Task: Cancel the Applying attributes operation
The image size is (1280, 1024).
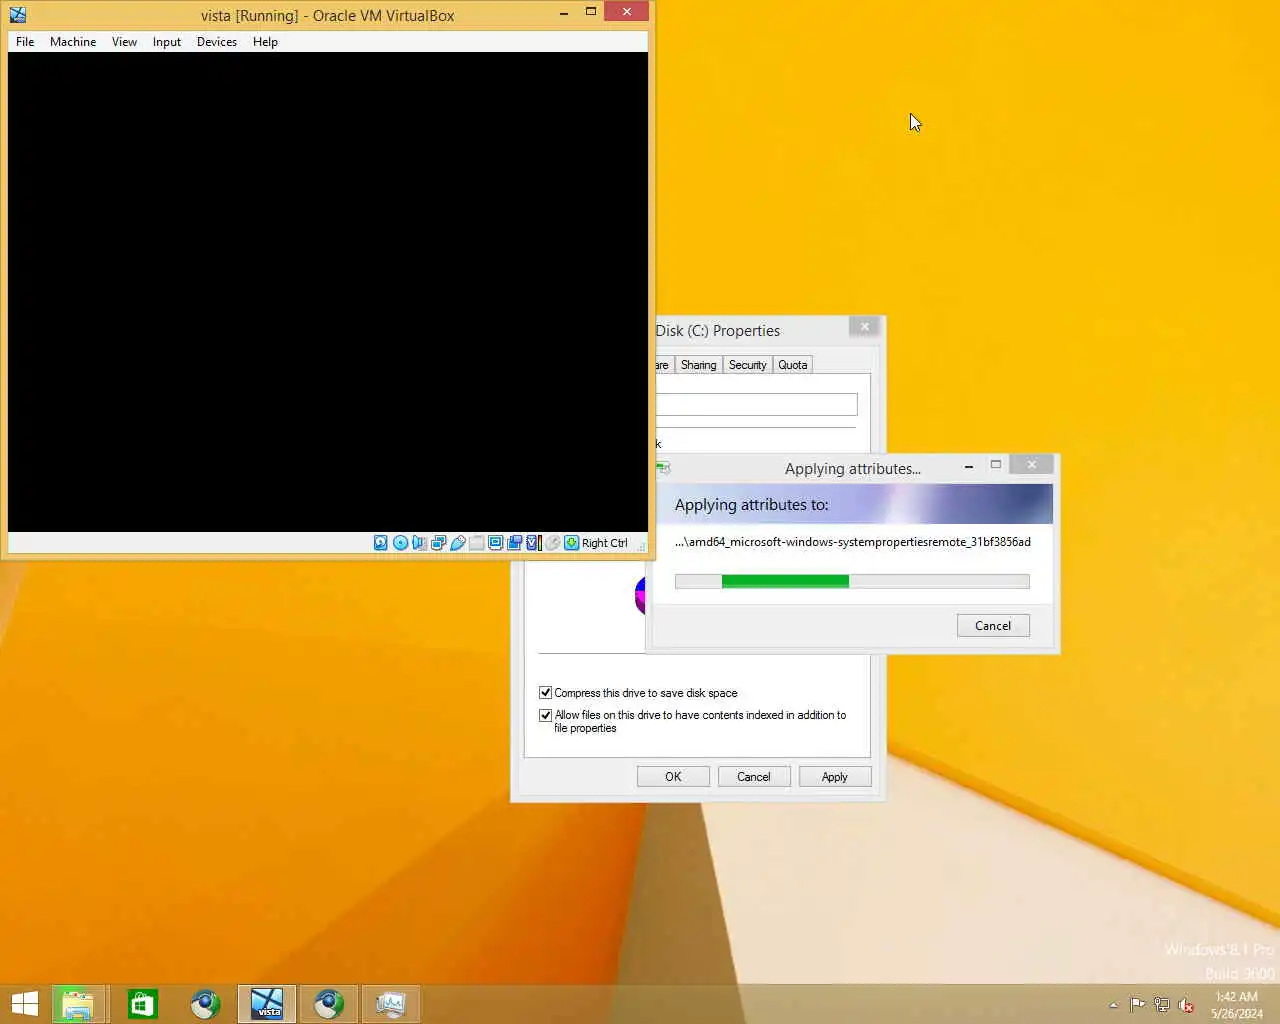Action: pos(993,626)
